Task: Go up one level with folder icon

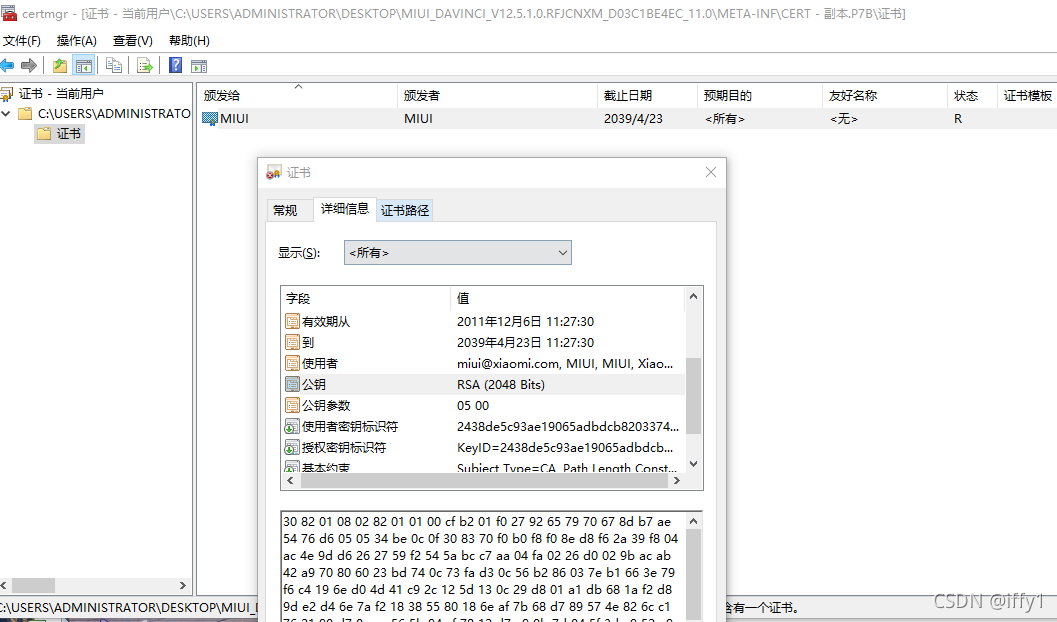Action: point(60,65)
